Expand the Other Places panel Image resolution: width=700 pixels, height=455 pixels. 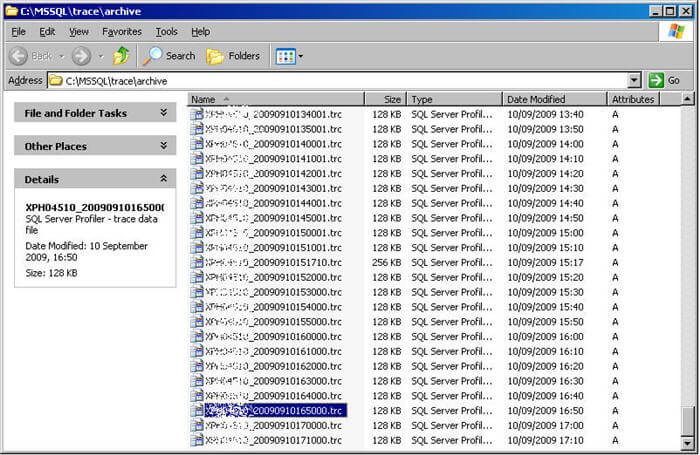click(x=164, y=146)
